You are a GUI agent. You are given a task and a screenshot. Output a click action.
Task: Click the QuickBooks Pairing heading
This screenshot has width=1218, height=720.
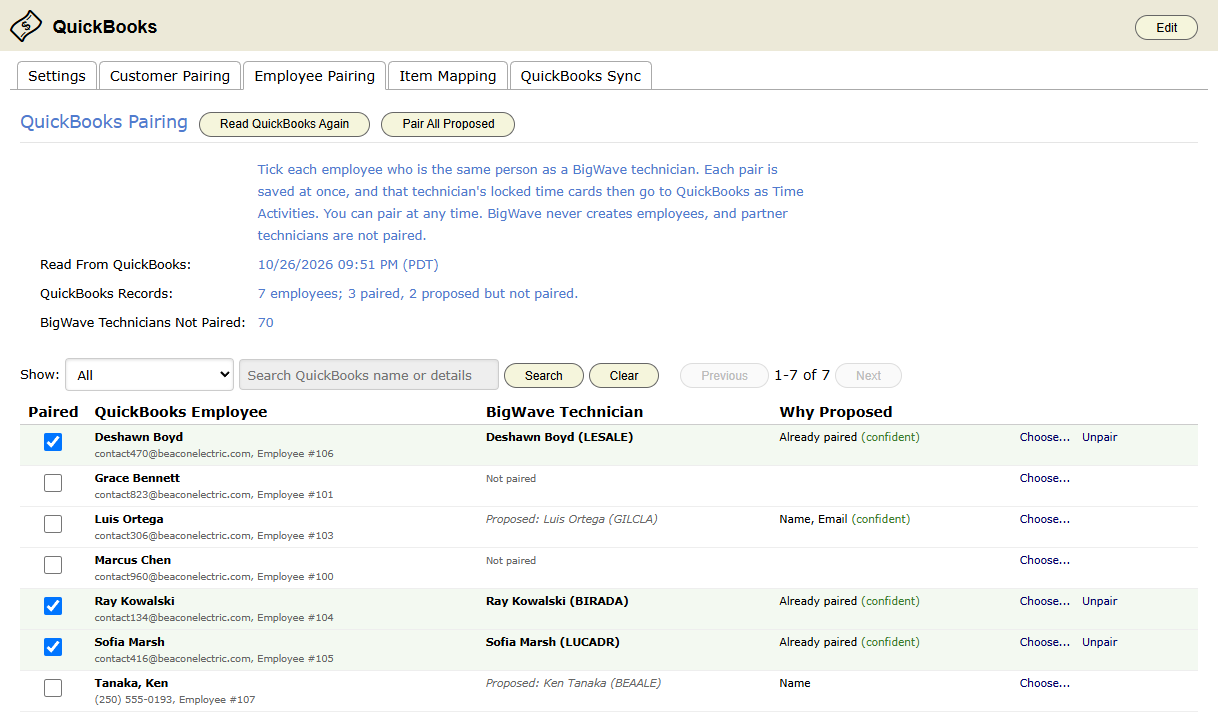(x=104, y=122)
